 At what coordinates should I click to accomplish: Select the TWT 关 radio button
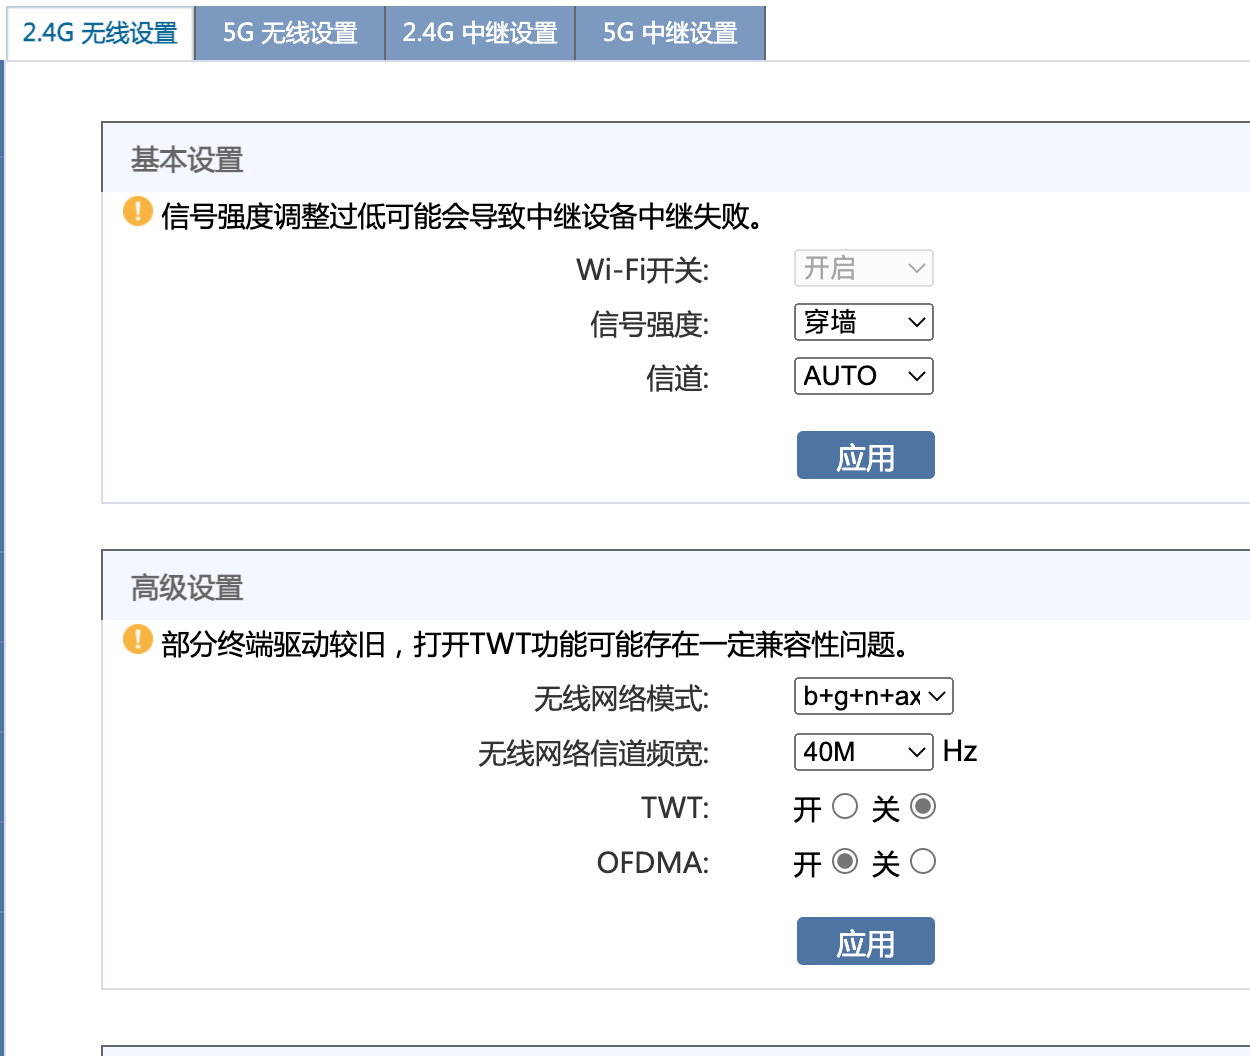click(923, 807)
